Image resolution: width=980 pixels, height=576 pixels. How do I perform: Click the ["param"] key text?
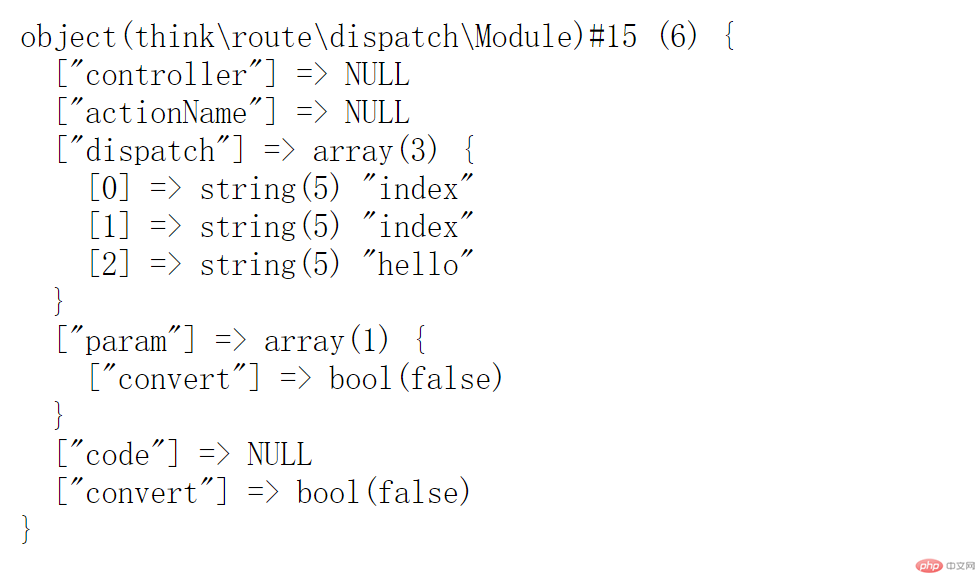point(126,341)
